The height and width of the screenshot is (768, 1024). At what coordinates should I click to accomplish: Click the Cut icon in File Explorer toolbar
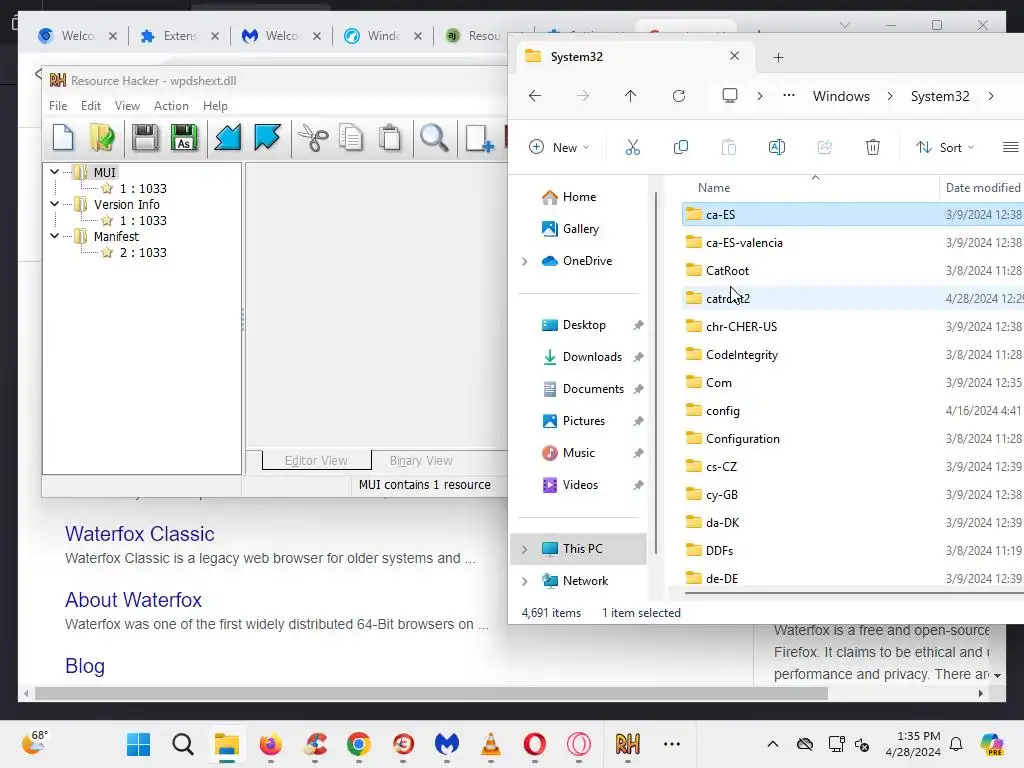(x=632, y=147)
